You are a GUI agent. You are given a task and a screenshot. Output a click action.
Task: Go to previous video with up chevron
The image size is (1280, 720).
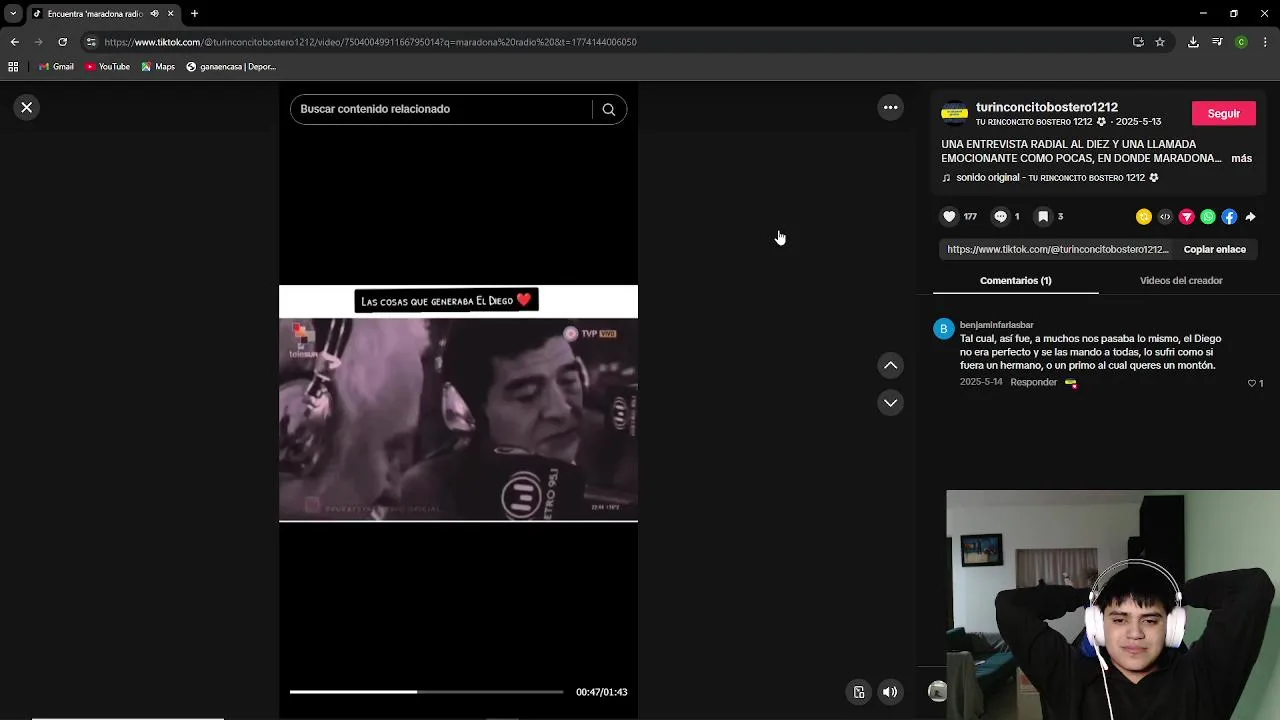[x=890, y=365]
